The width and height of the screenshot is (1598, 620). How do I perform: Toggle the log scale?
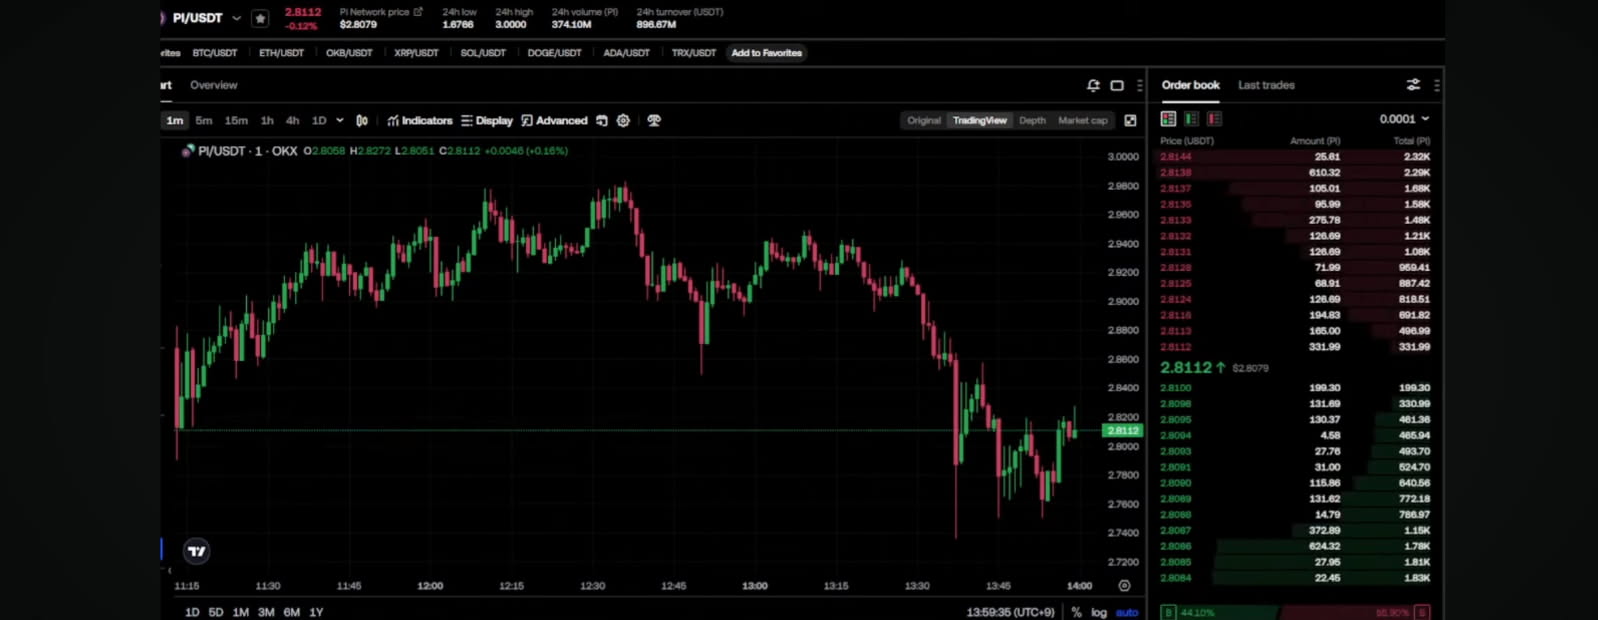tap(1099, 612)
